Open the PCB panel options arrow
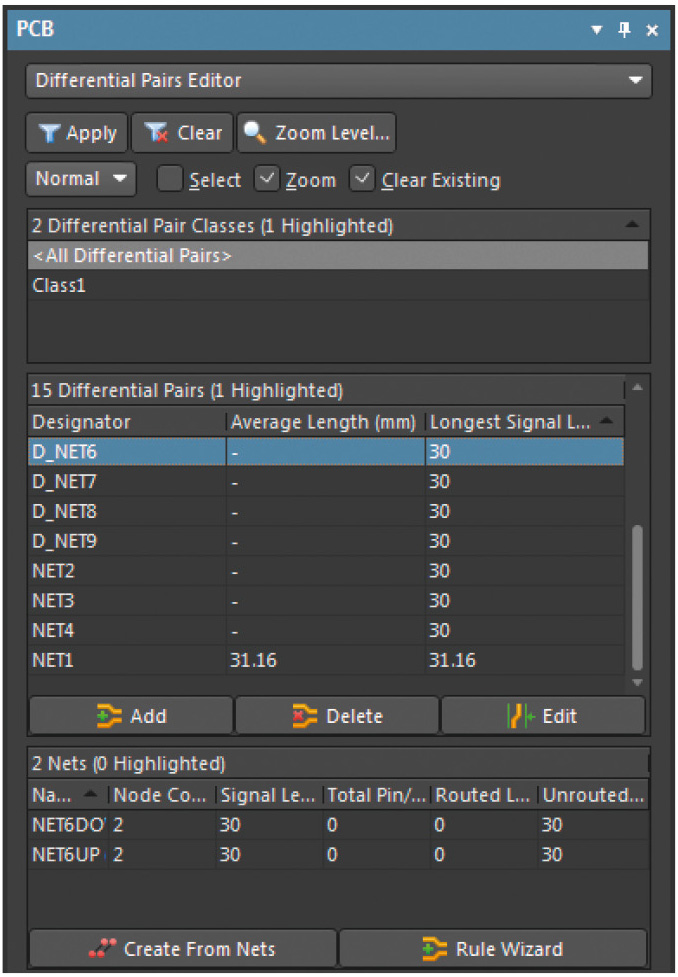The height and width of the screenshot is (977, 678). 597,30
